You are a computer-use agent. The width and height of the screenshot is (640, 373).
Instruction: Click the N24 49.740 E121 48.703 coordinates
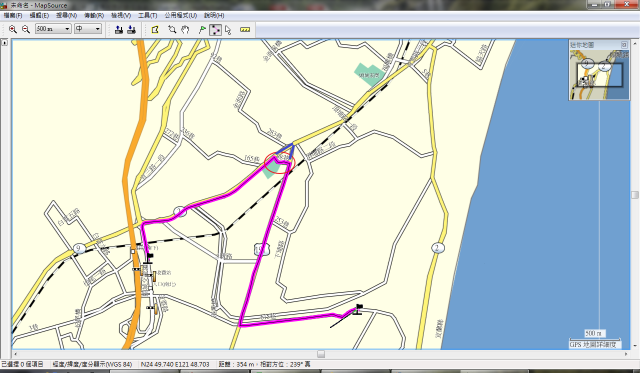point(175,364)
